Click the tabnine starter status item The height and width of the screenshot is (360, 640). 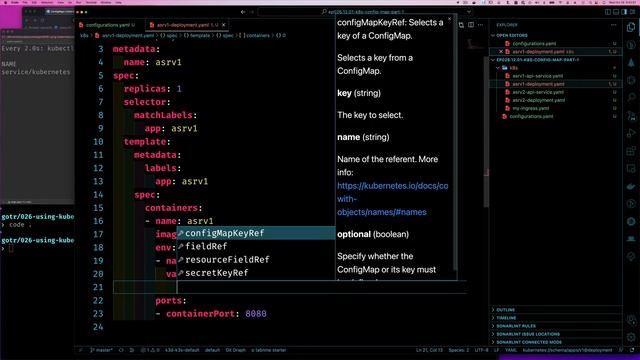(269, 350)
